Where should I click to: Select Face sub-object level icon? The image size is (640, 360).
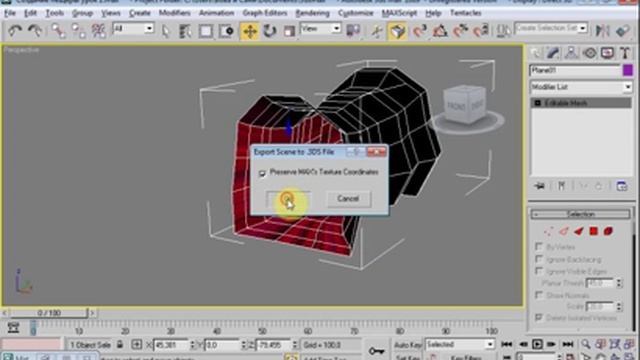578,231
